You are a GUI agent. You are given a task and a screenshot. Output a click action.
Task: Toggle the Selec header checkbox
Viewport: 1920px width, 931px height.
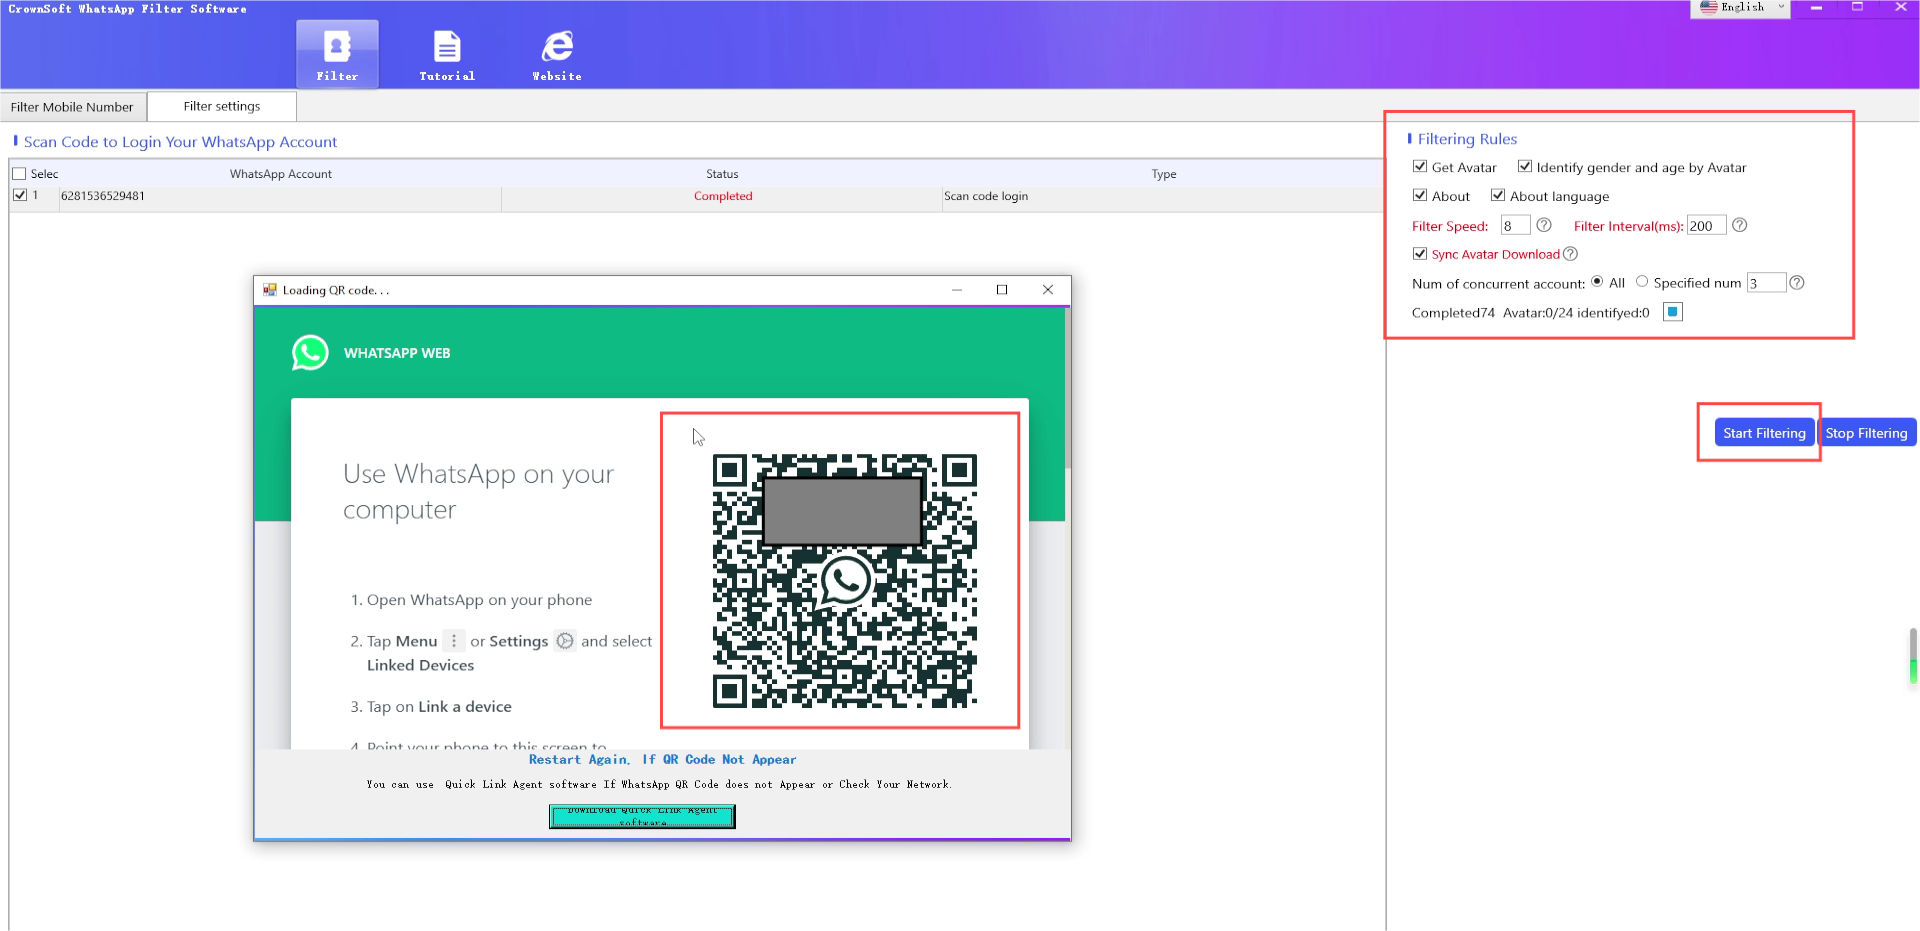tap(19, 174)
